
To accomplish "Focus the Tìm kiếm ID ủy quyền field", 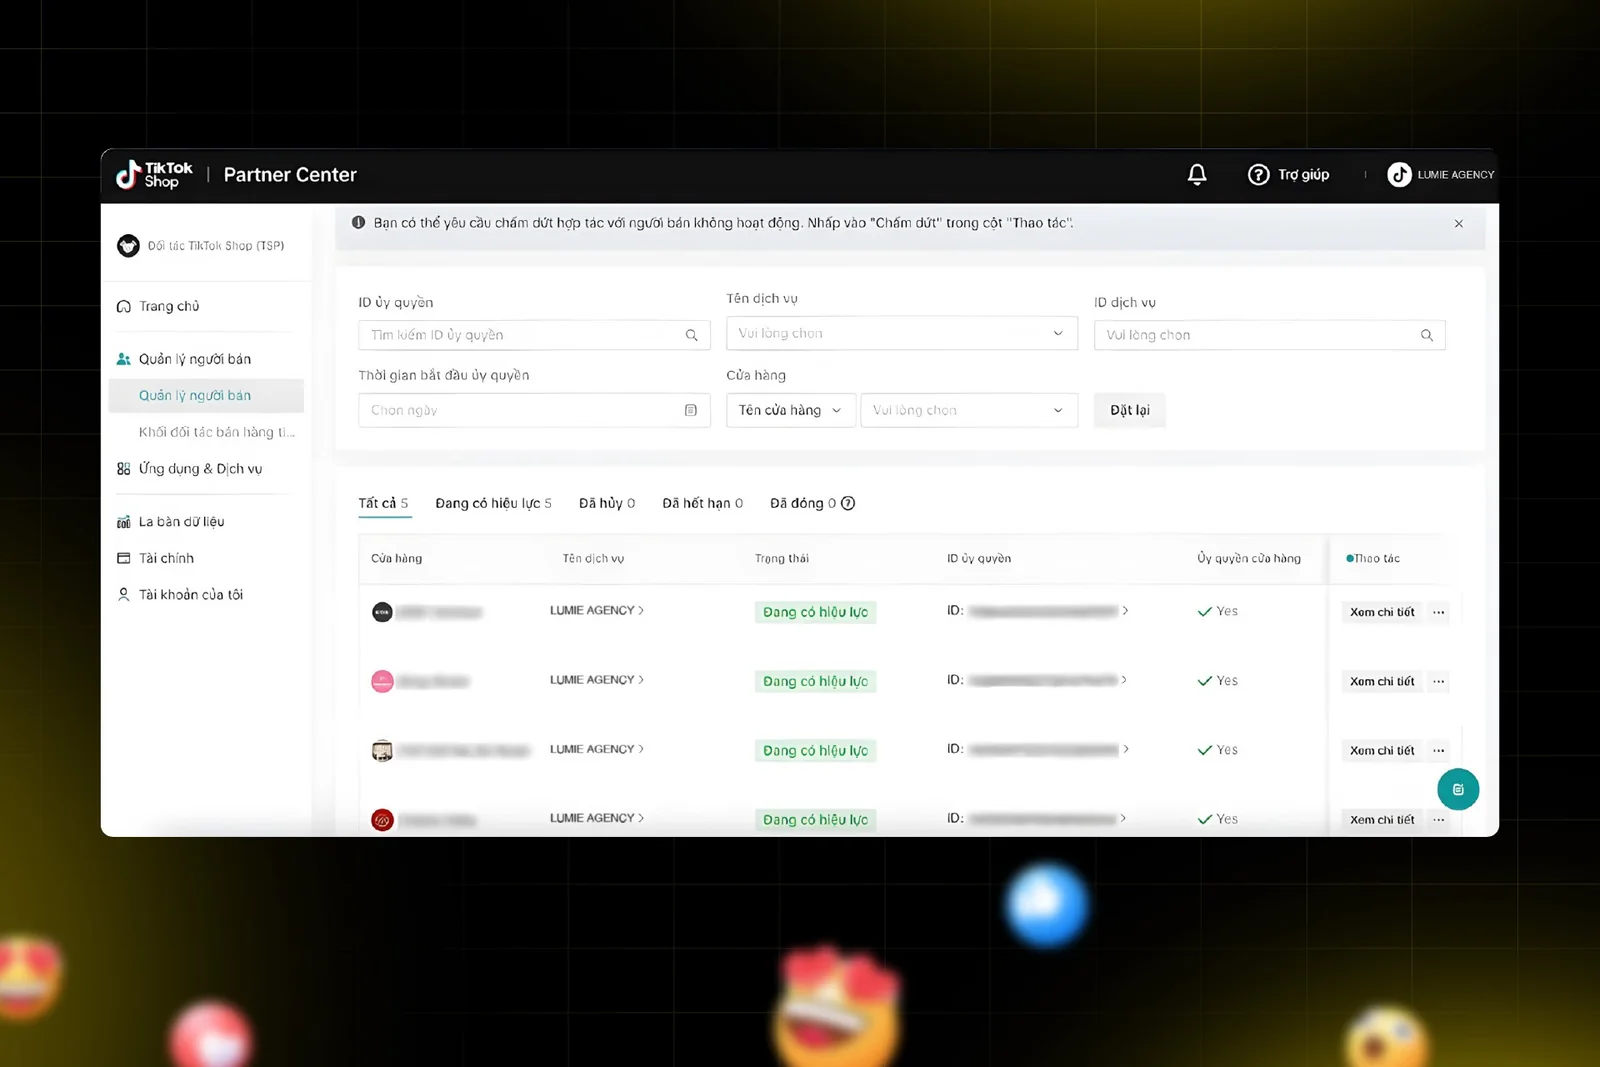I will pos(534,335).
